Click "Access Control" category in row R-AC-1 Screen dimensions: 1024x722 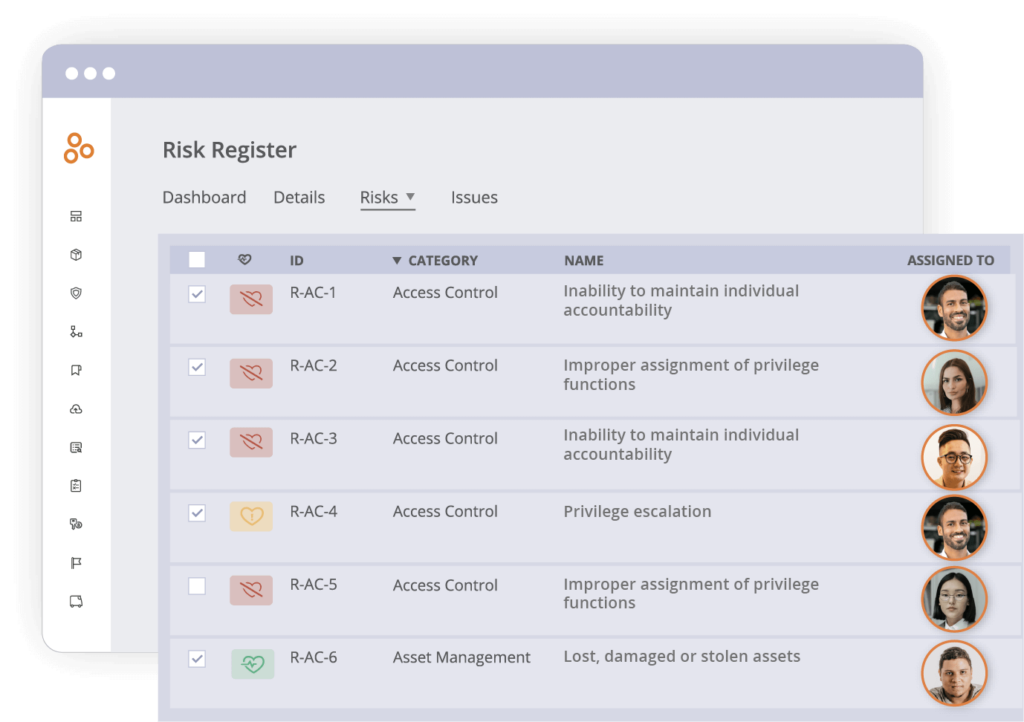point(445,292)
